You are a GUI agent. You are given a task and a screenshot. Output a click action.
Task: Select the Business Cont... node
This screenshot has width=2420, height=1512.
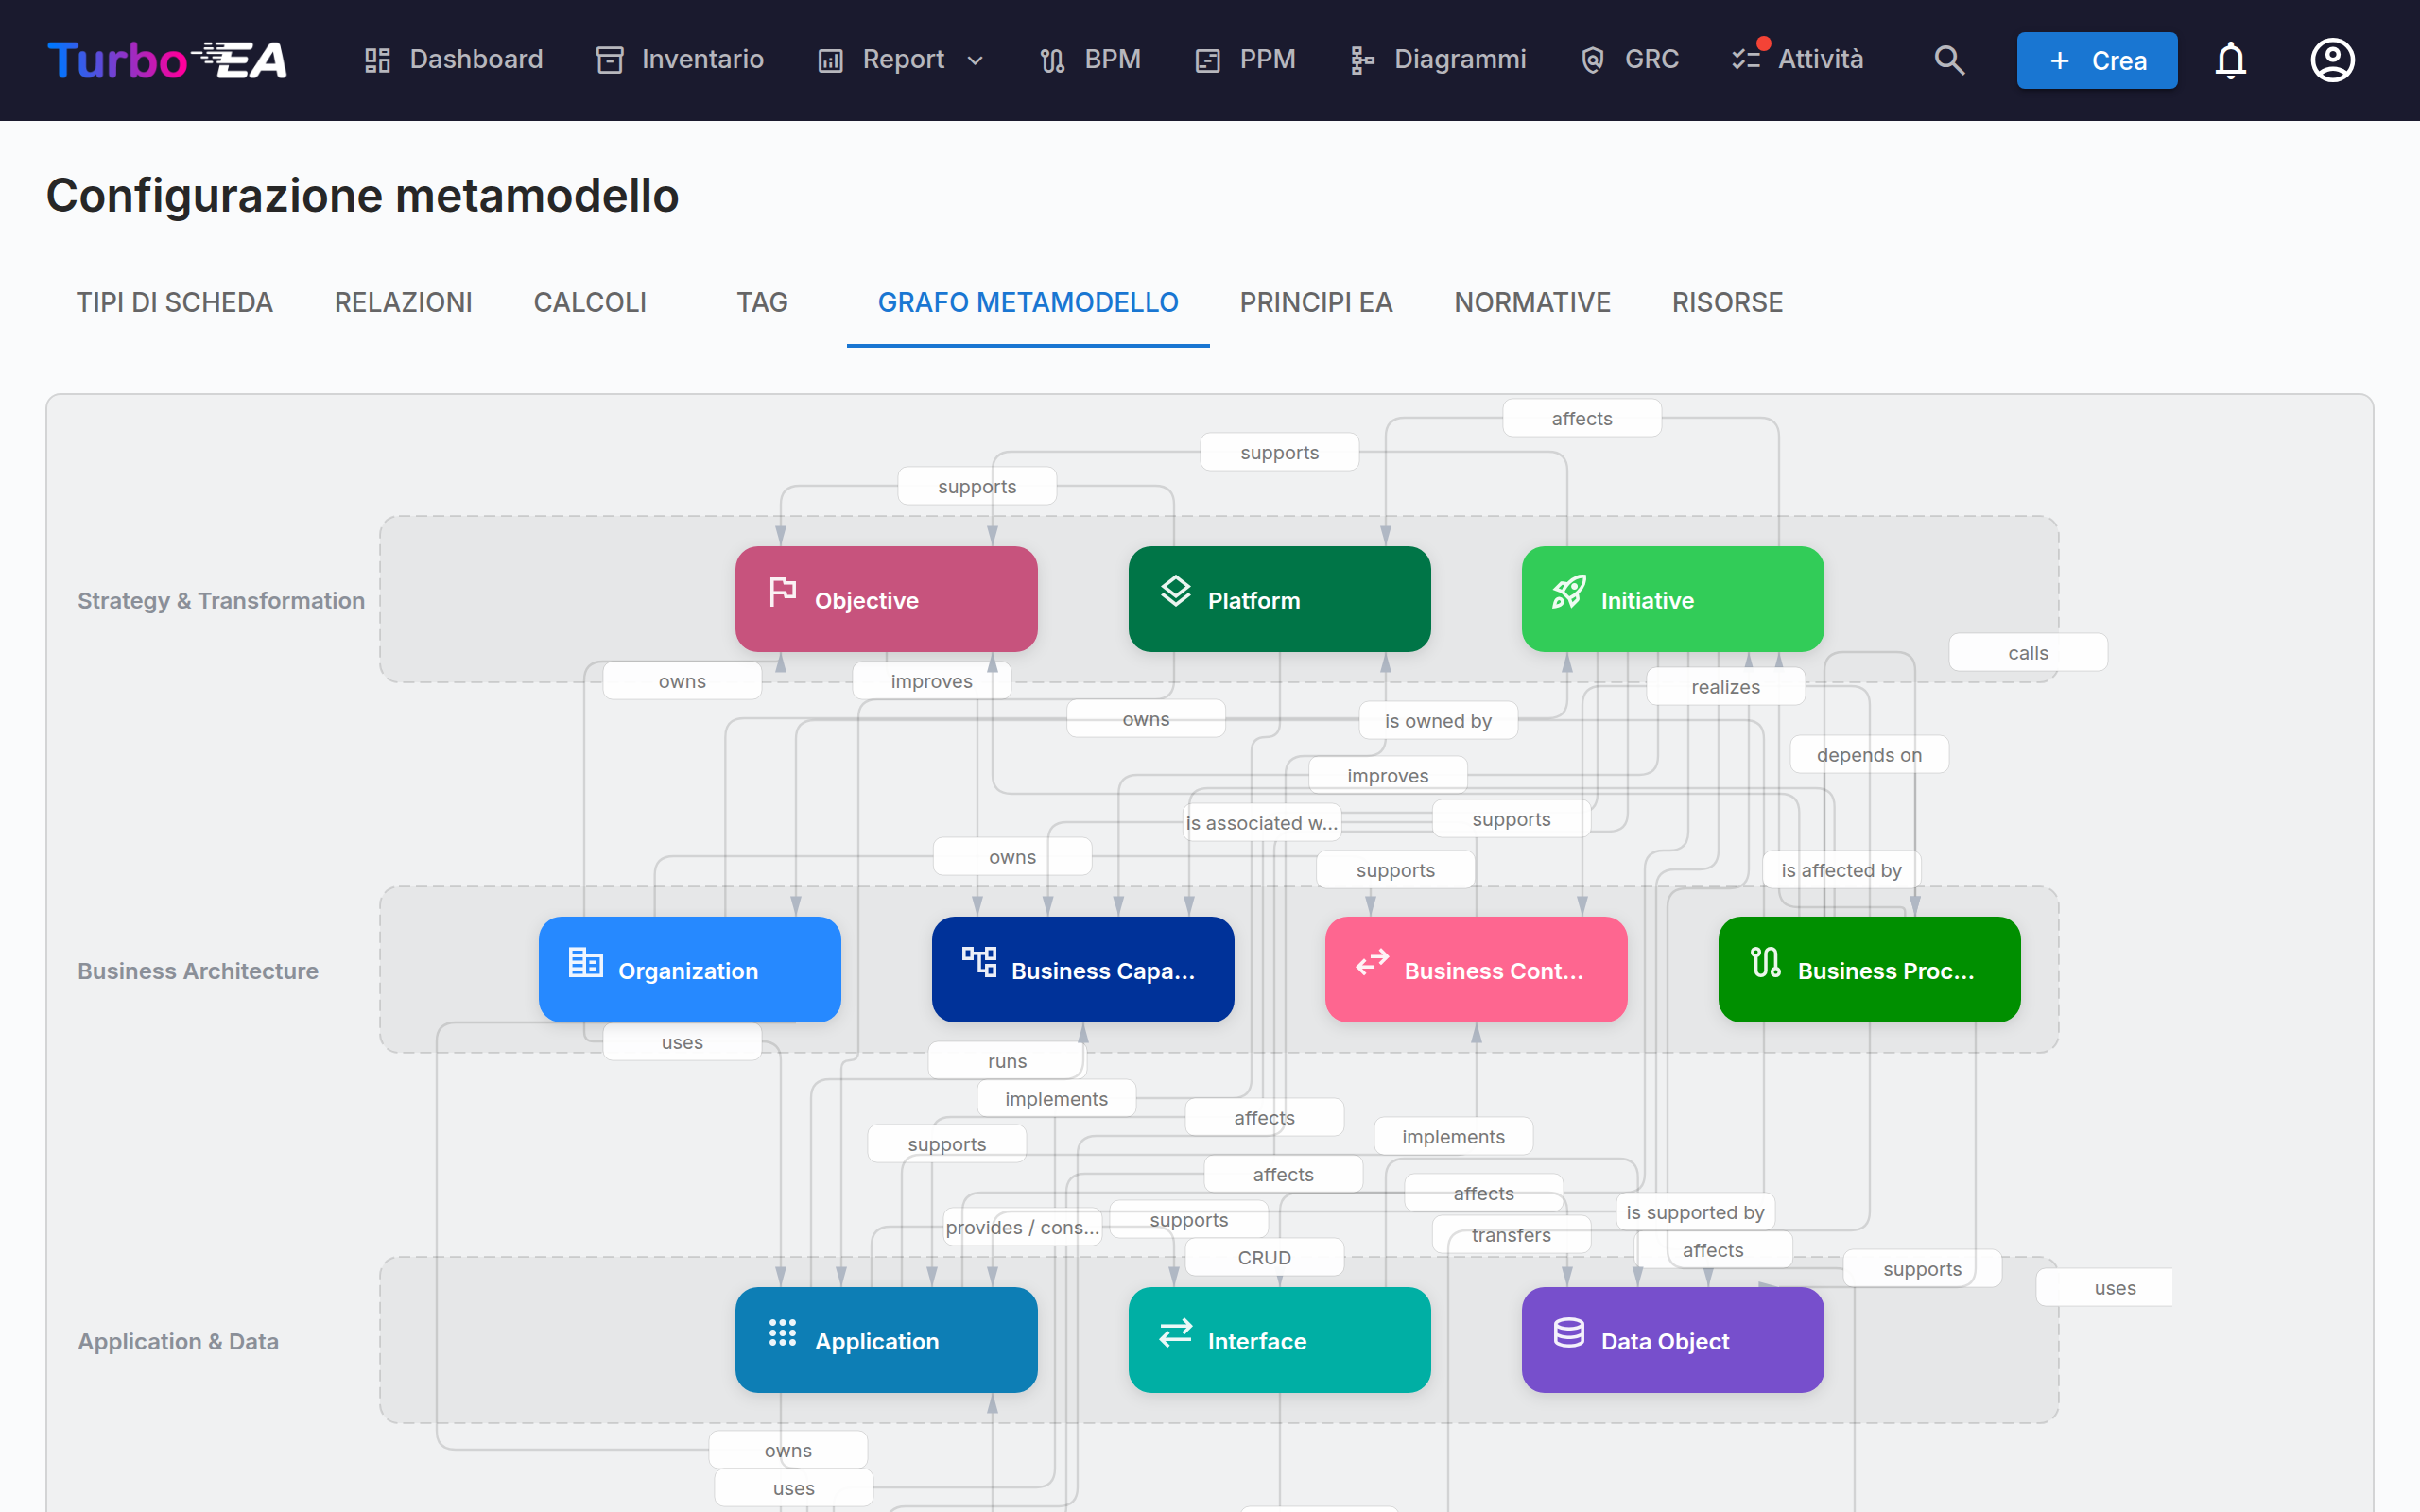click(1476, 969)
